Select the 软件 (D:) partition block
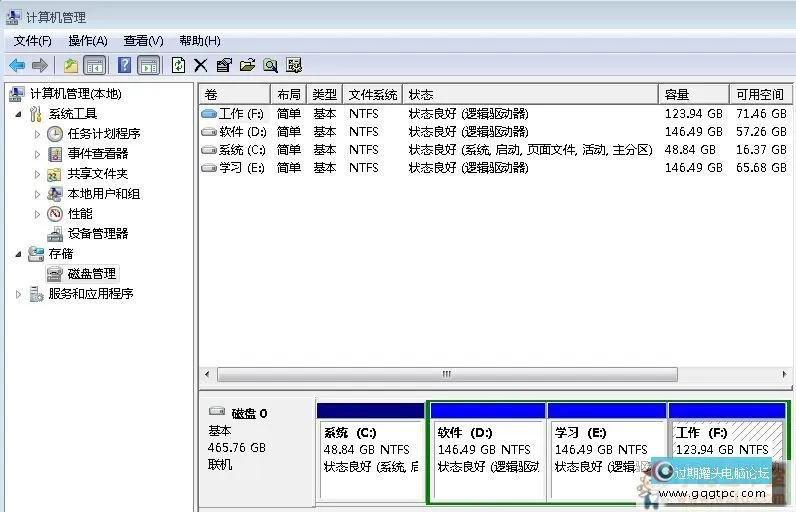This screenshot has height=512, width=796. pyautogui.click(x=487, y=452)
